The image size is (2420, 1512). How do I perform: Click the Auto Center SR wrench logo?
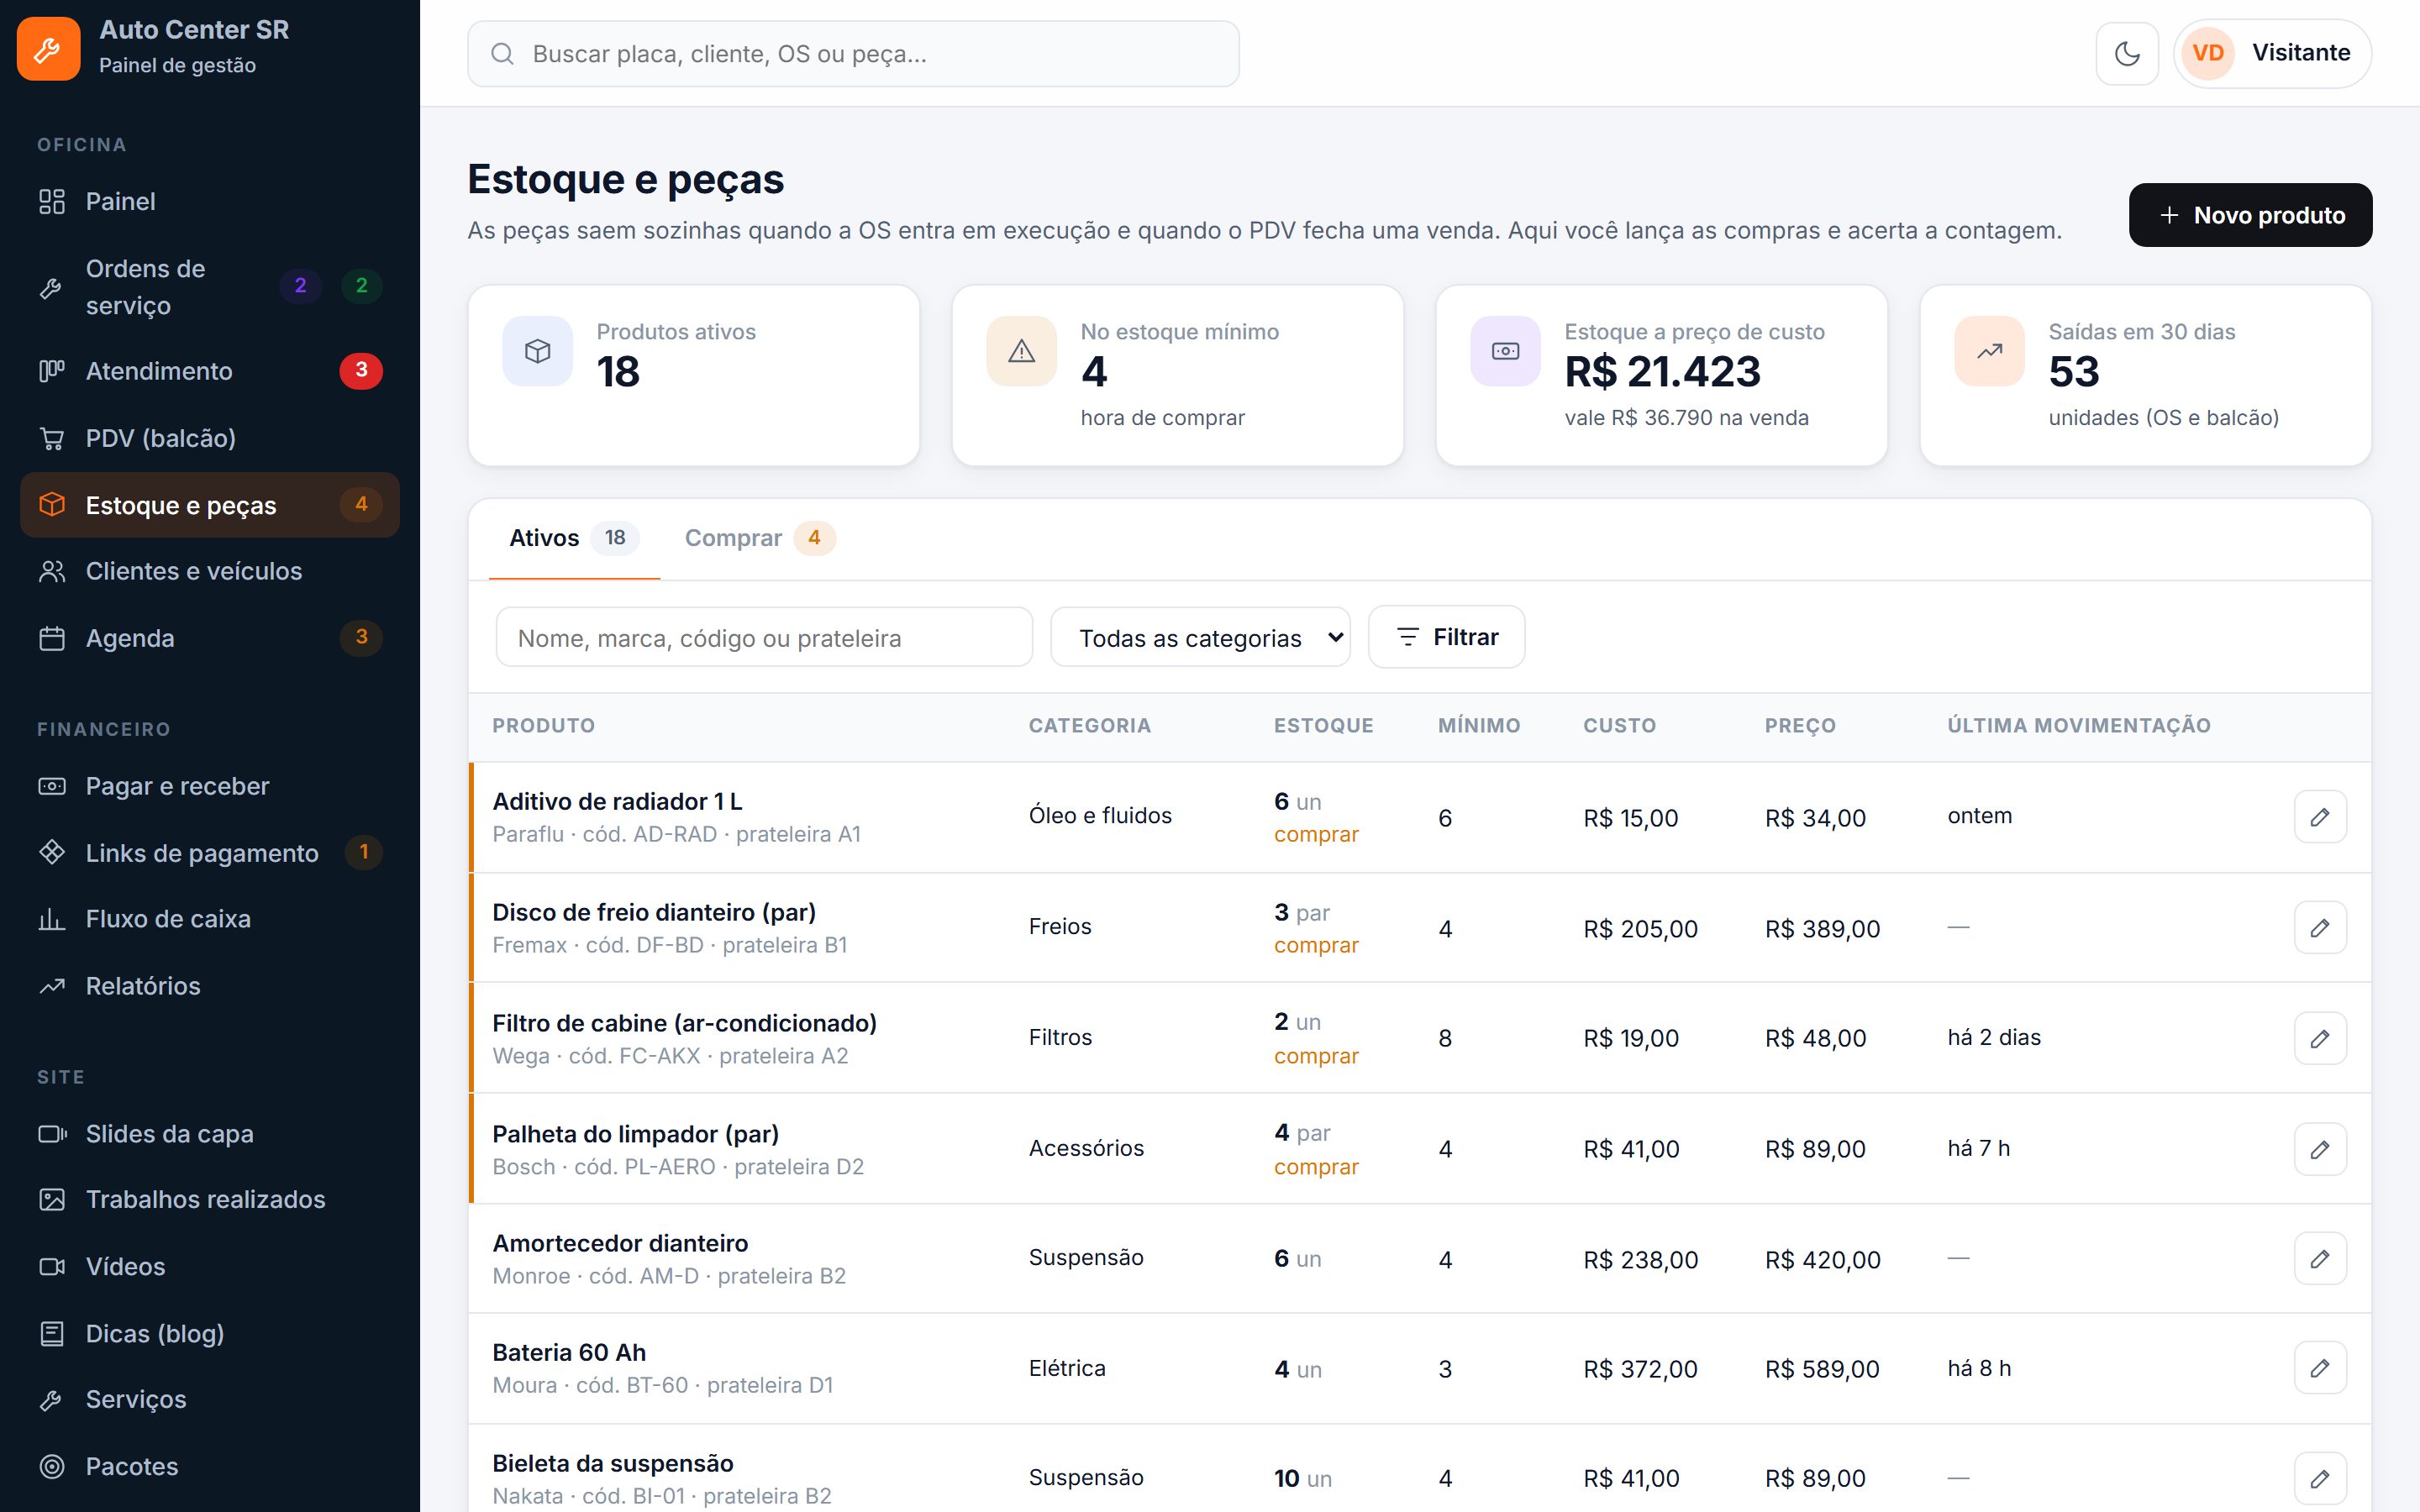click(x=48, y=48)
